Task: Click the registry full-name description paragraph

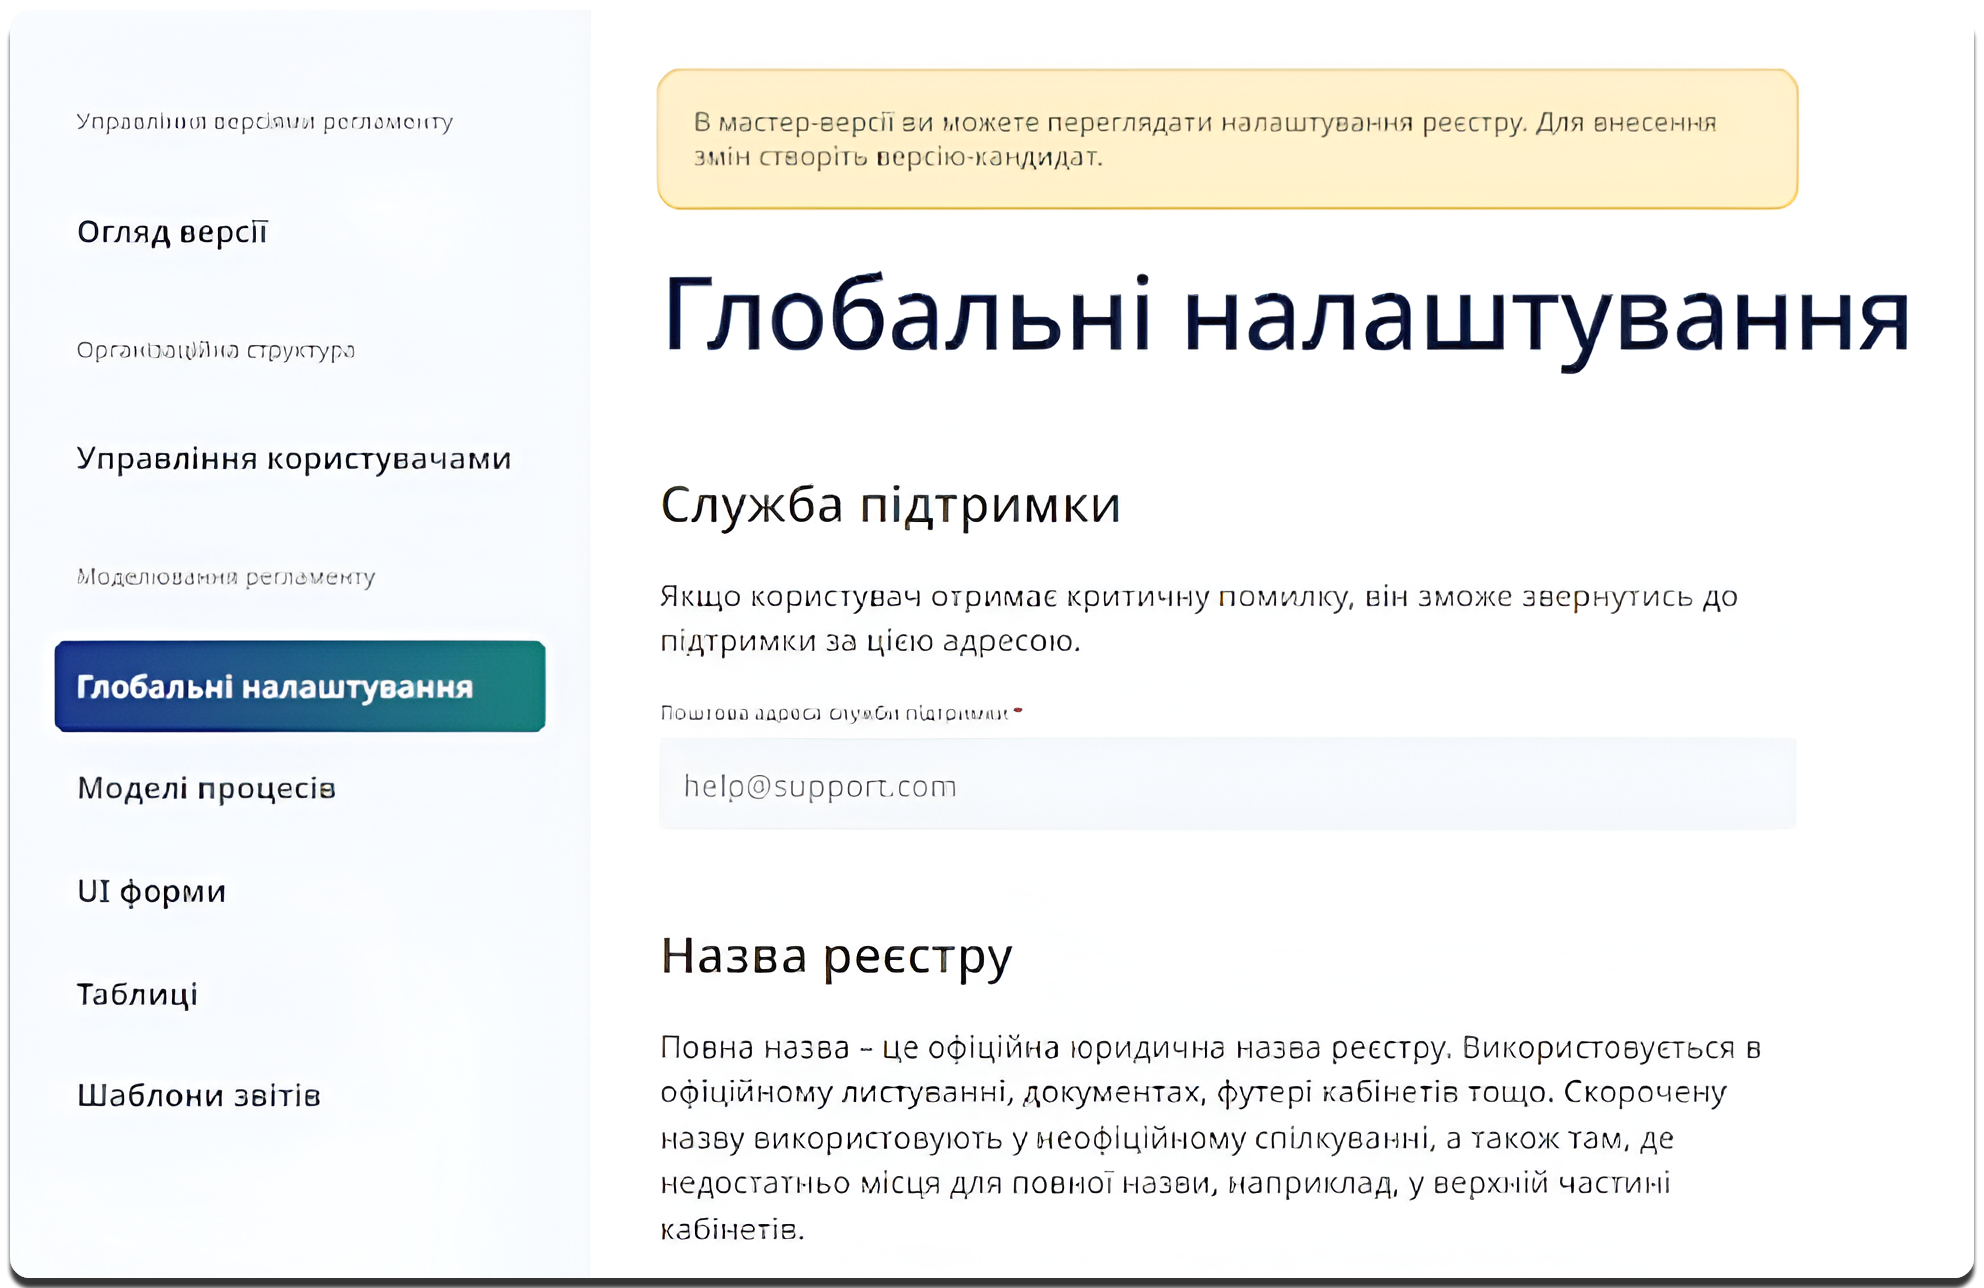Action: pos(1210,1137)
